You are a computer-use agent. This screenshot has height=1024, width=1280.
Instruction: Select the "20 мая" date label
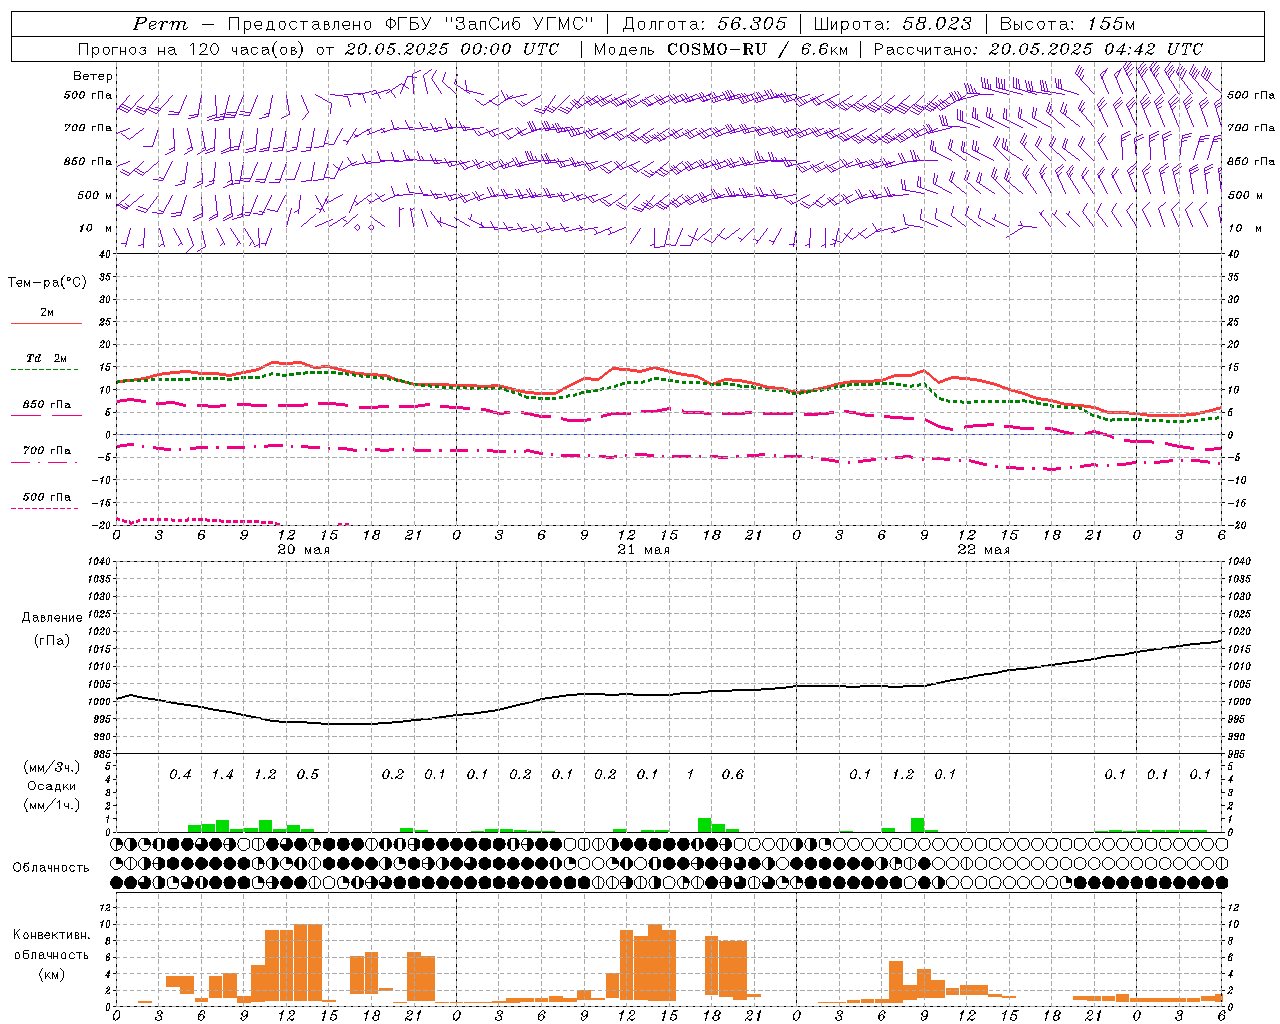click(x=303, y=550)
